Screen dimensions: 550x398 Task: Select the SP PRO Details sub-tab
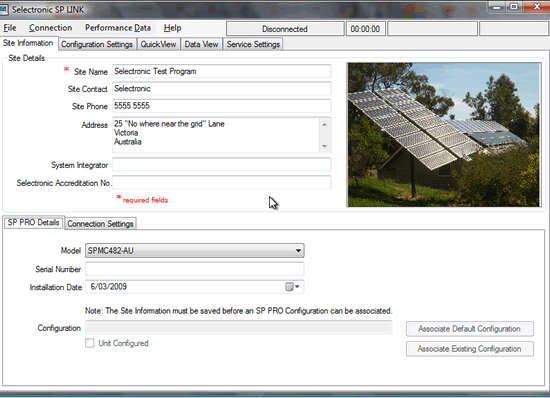pos(33,223)
